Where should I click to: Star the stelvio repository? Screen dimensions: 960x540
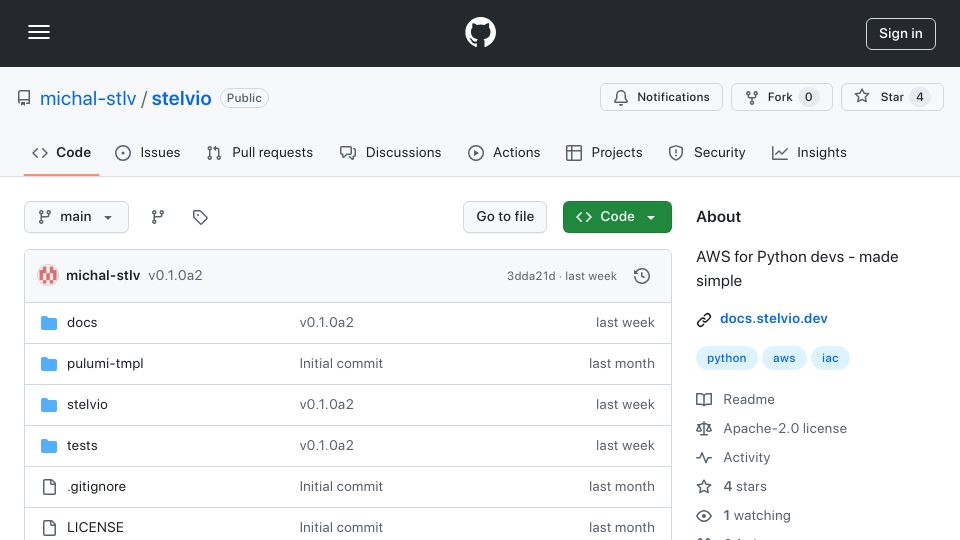(x=892, y=97)
